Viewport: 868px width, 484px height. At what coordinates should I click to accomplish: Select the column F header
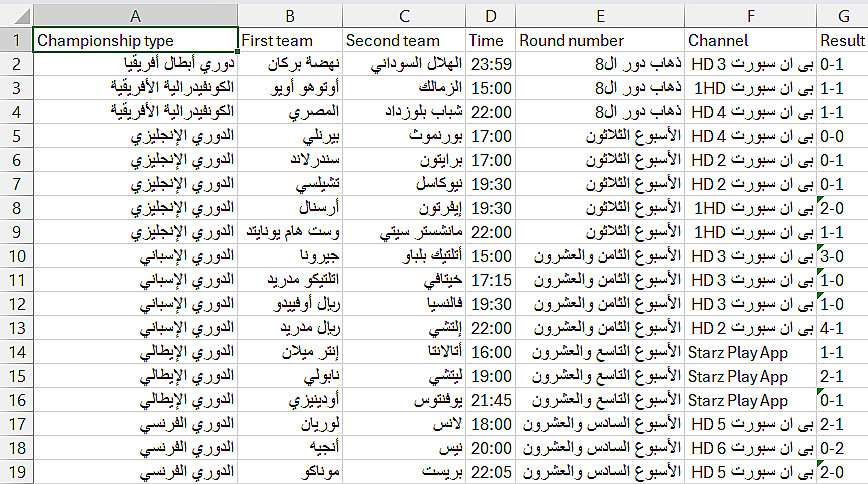[x=749, y=14]
